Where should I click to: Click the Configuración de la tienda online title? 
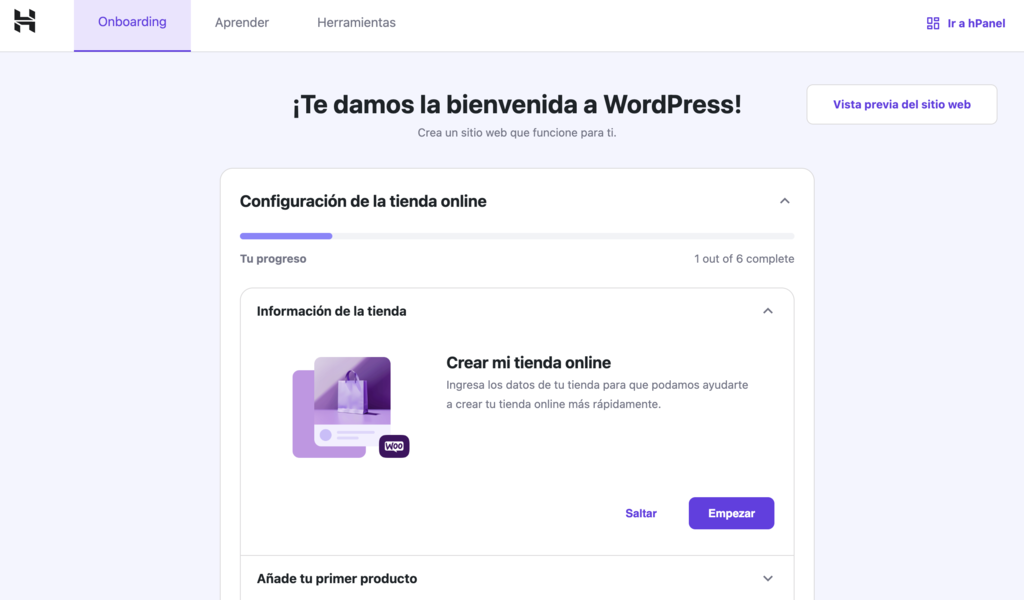[x=362, y=200]
